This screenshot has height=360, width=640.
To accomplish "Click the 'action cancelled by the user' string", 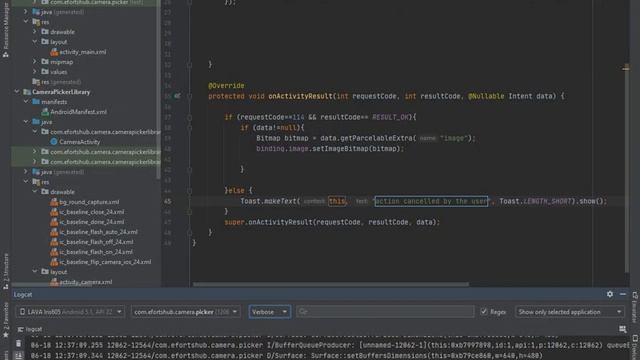I will (x=431, y=201).
